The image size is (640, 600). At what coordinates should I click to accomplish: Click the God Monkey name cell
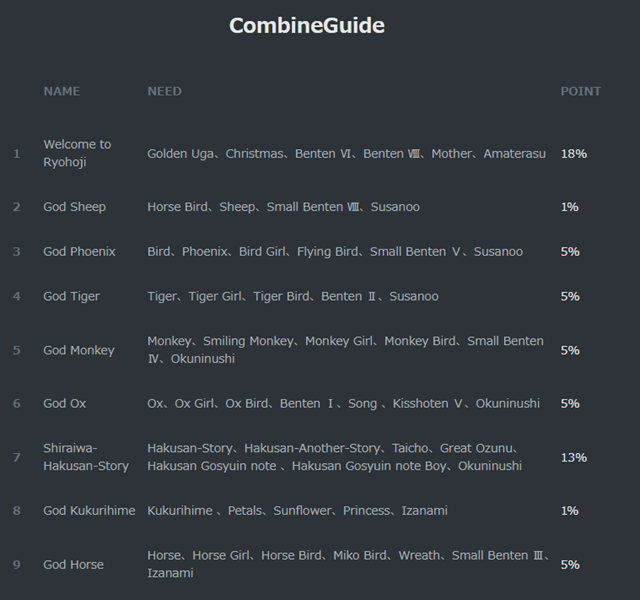coord(78,350)
